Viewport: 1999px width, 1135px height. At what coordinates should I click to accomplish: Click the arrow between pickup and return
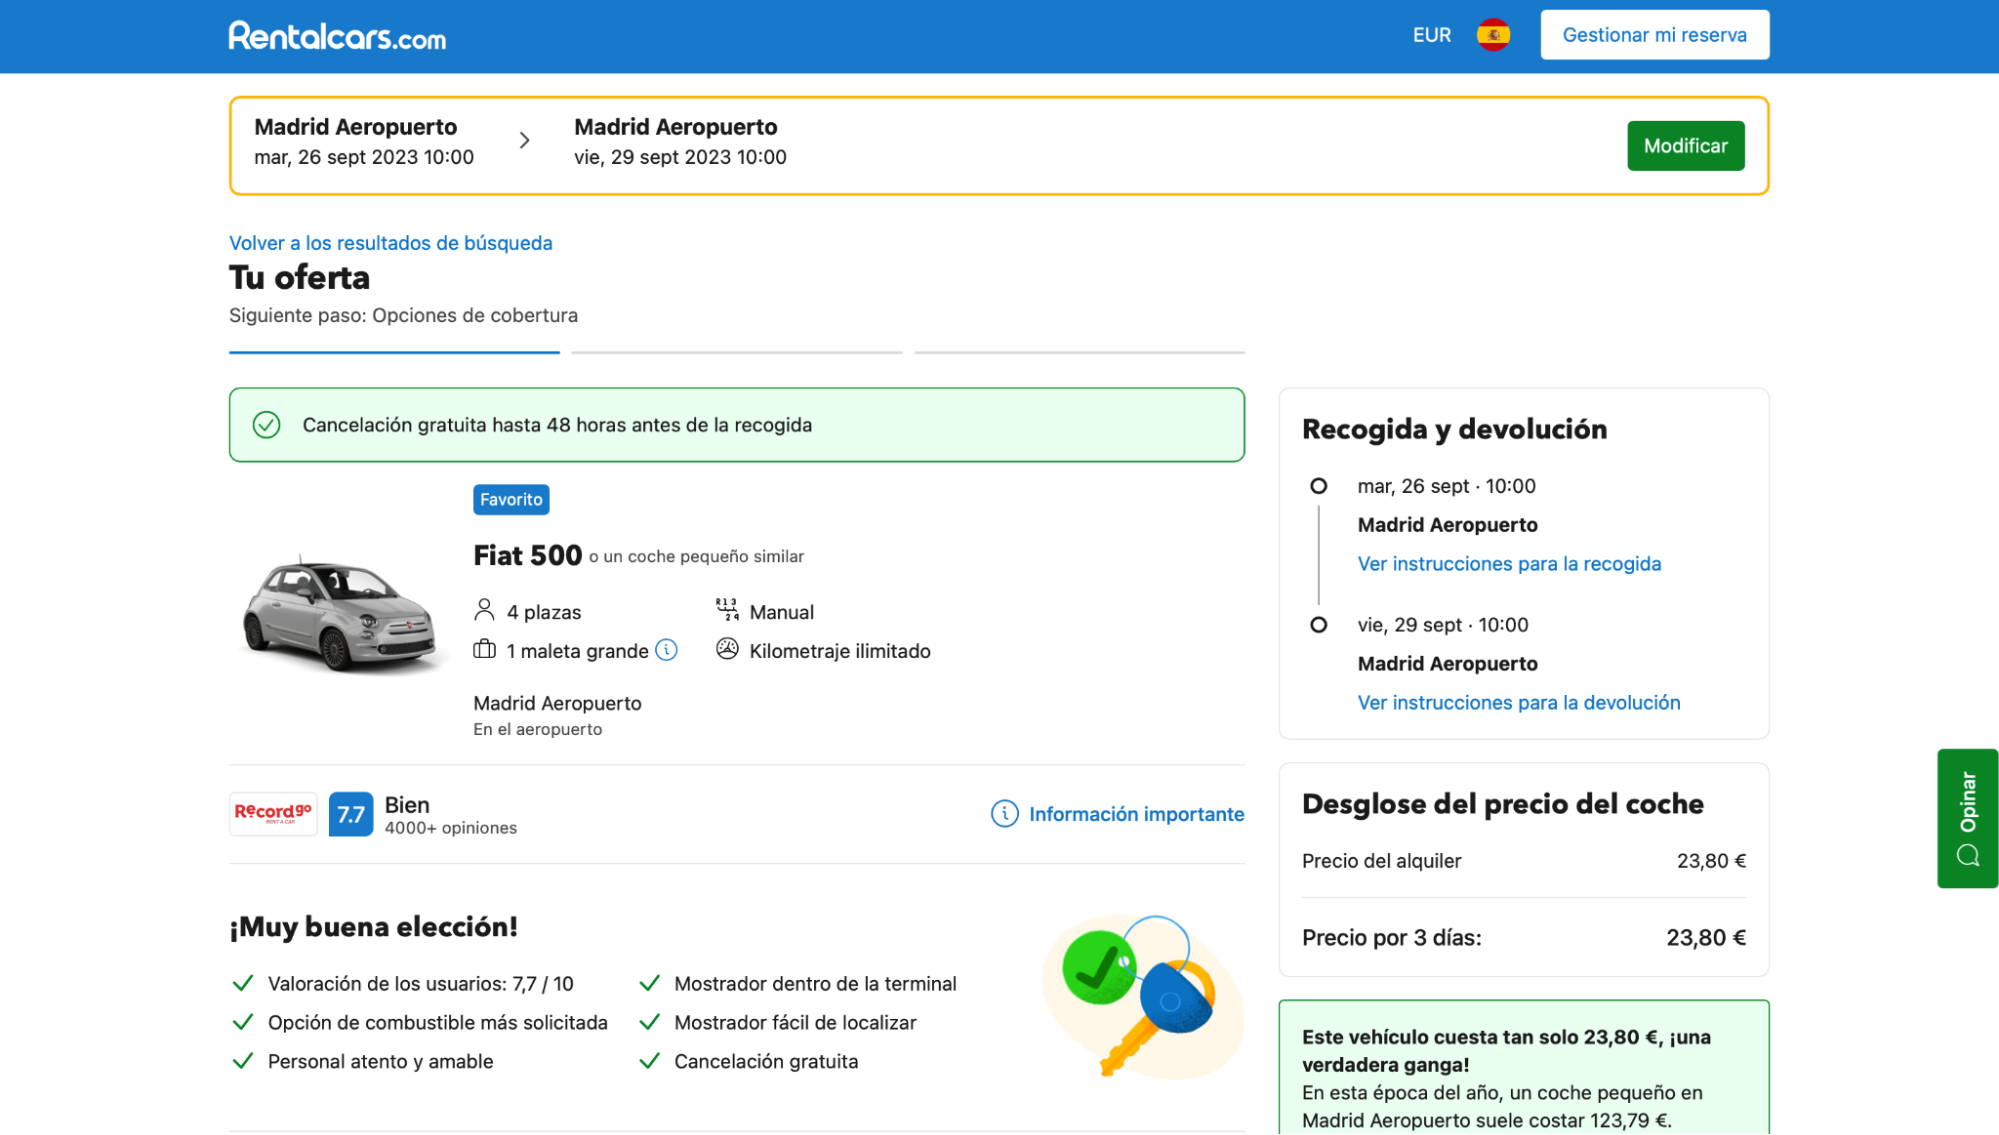coord(524,141)
